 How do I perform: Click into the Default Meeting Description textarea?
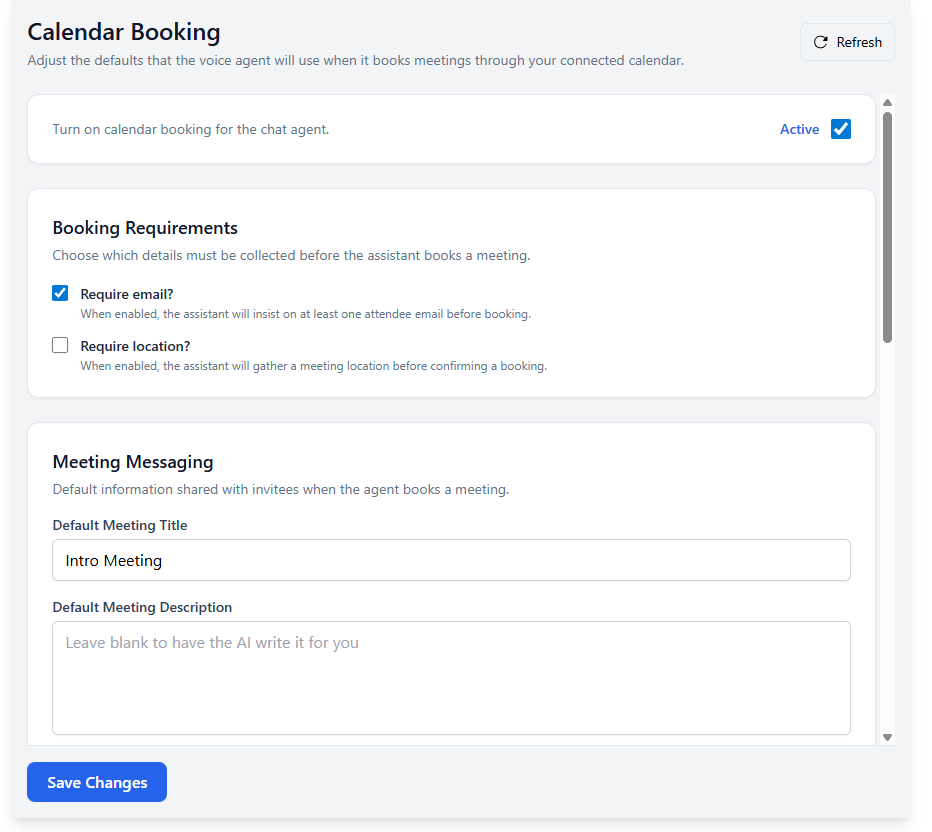coord(451,677)
